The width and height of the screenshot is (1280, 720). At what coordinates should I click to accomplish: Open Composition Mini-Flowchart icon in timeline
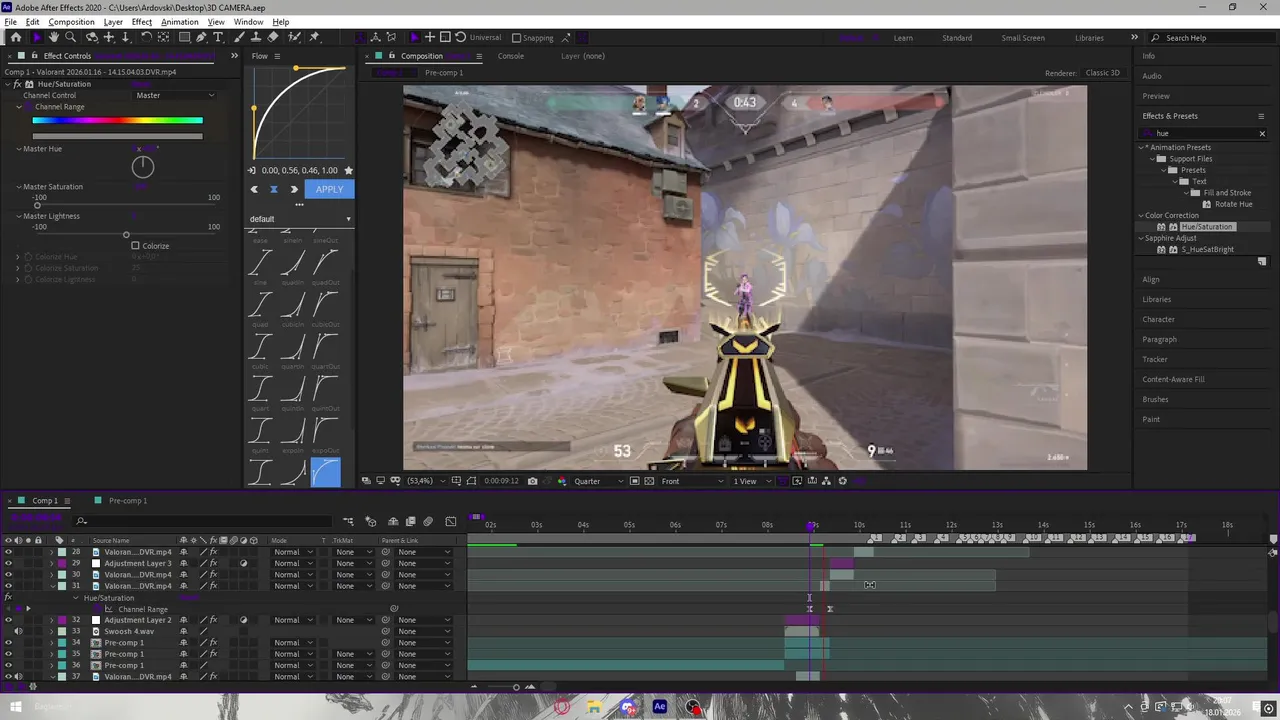point(348,521)
